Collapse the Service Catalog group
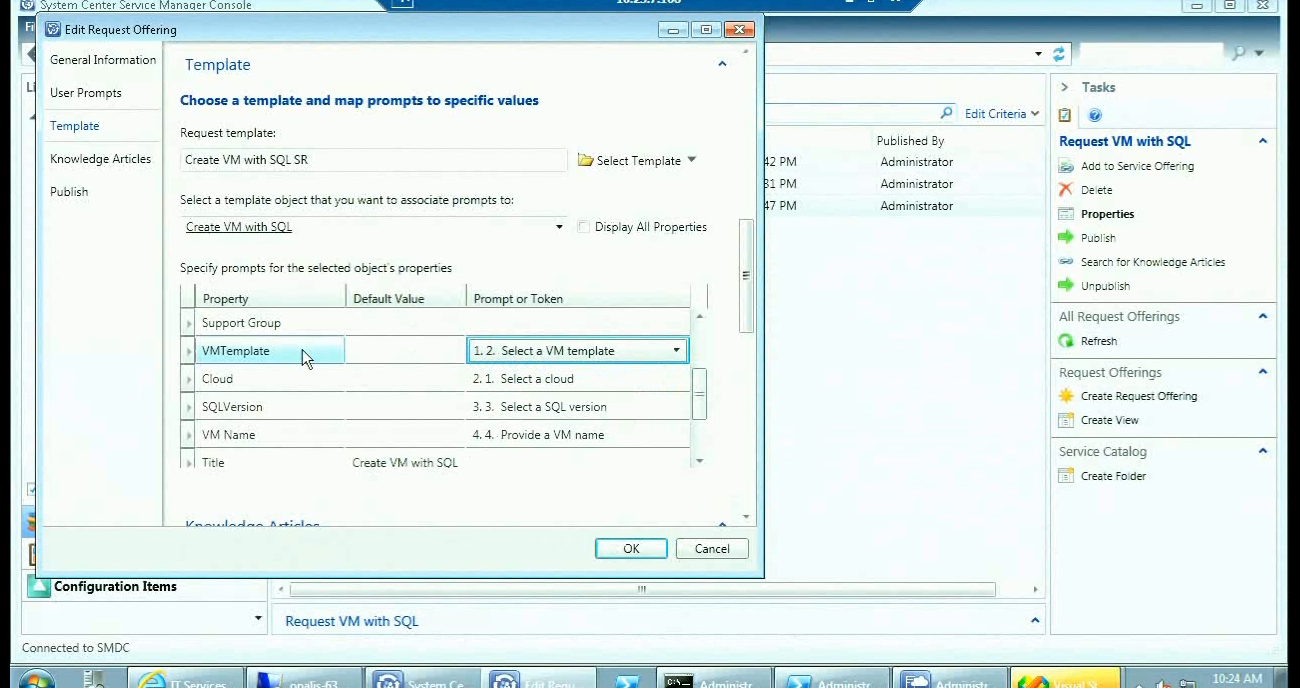 click(x=1263, y=451)
